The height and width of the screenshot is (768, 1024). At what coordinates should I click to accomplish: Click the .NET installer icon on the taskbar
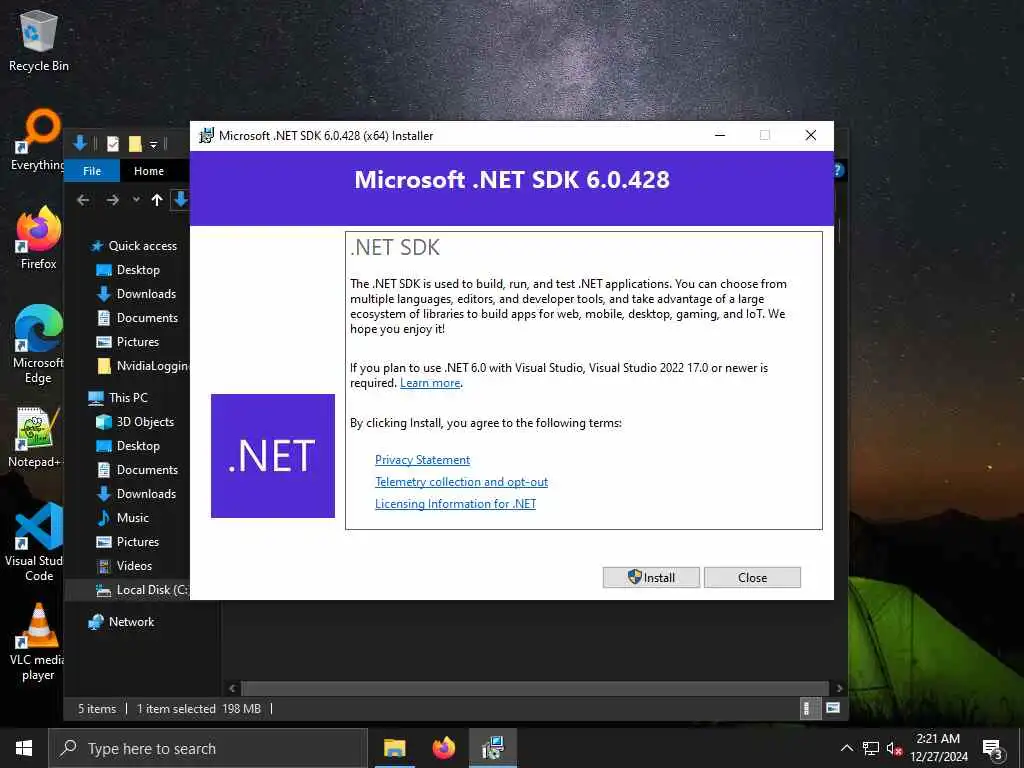pos(492,748)
